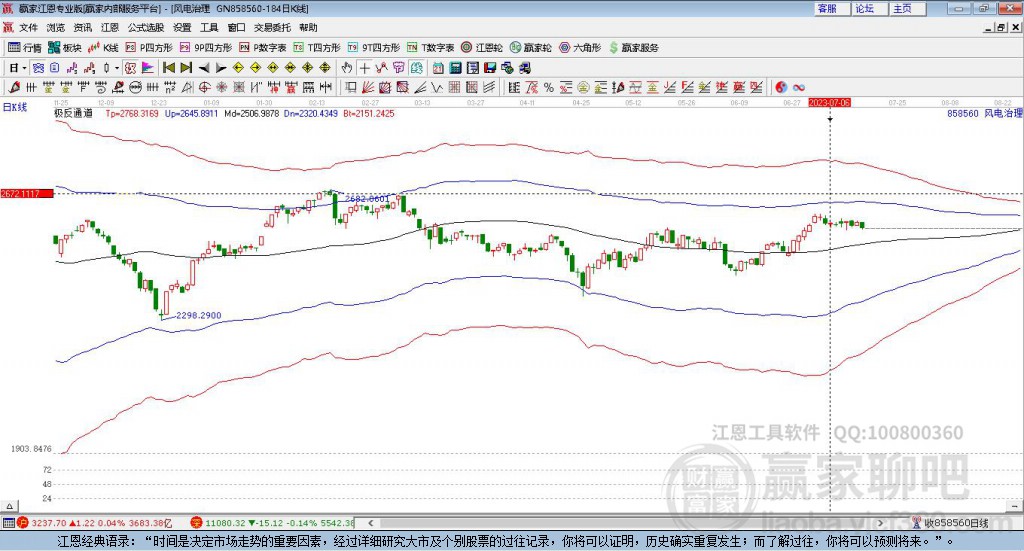This screenshot has width=1024, height=551.
Task: Click the black right arrow icon
Action: (x=221, y=68)
